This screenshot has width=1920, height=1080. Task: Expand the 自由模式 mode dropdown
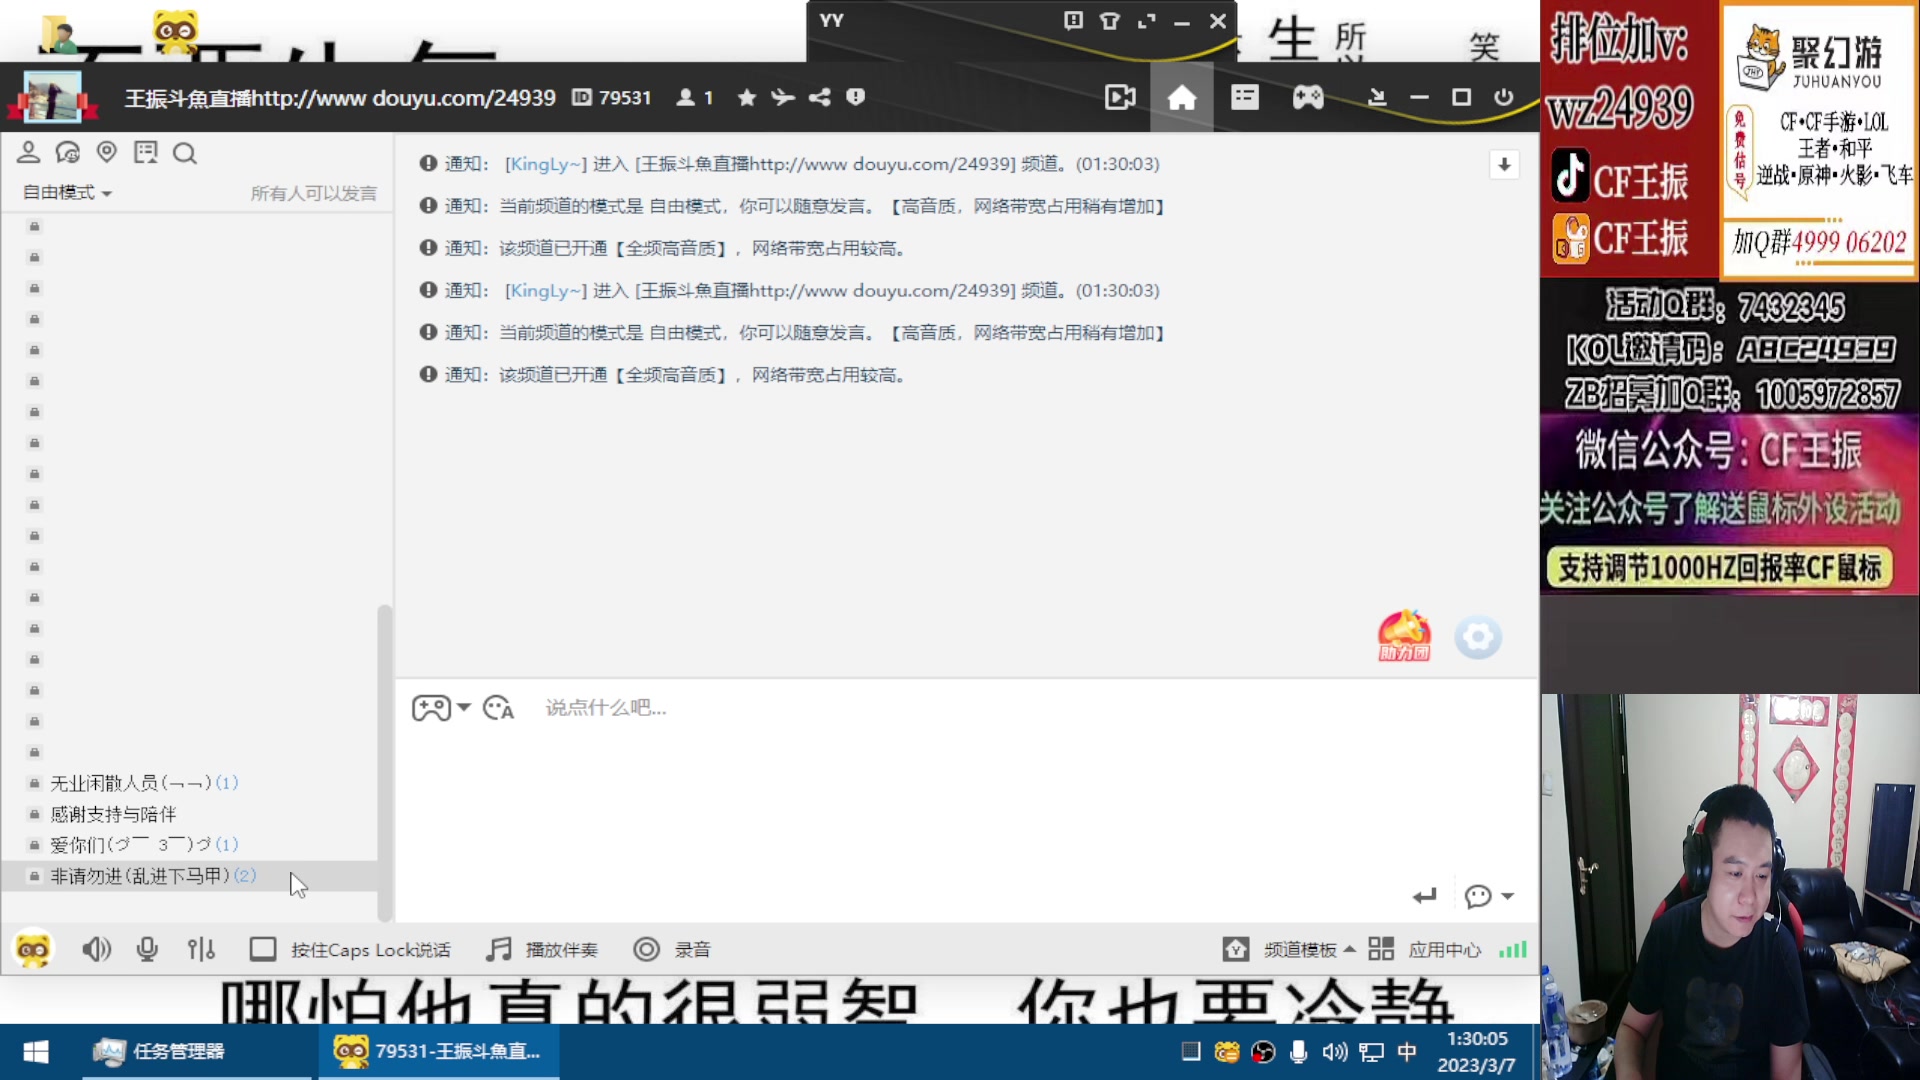coord(67,192)
